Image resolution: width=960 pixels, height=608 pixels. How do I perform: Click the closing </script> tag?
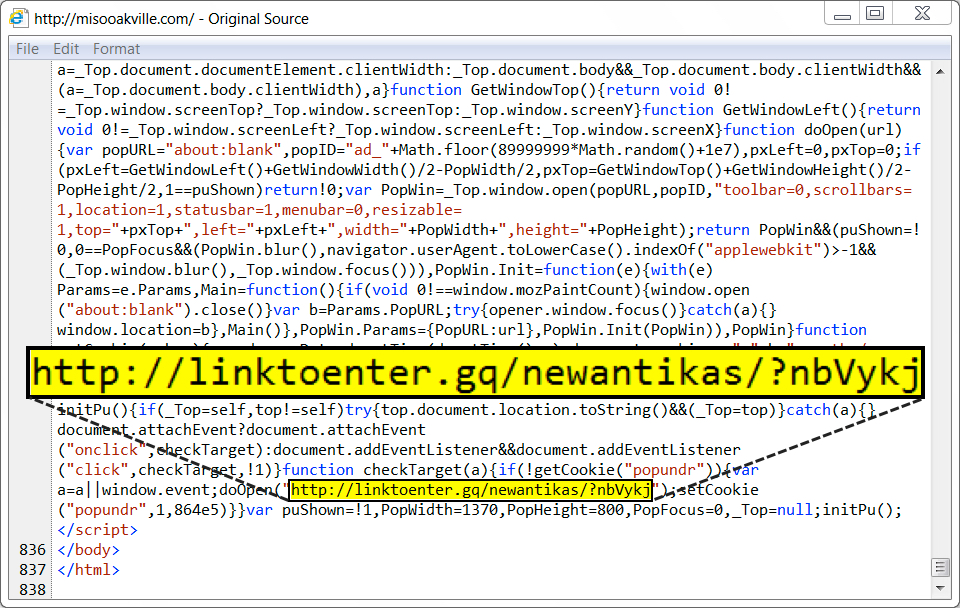97,530
